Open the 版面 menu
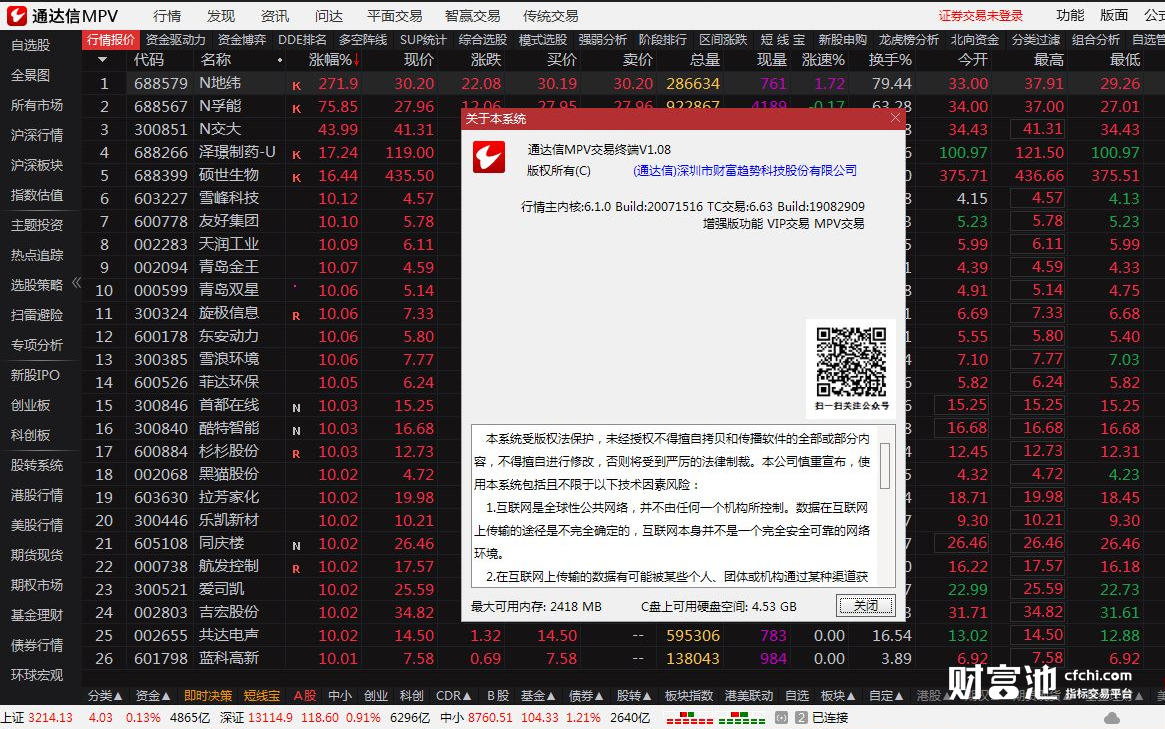The width and height of the screenshot is (1165, 729). [1114, 15]
